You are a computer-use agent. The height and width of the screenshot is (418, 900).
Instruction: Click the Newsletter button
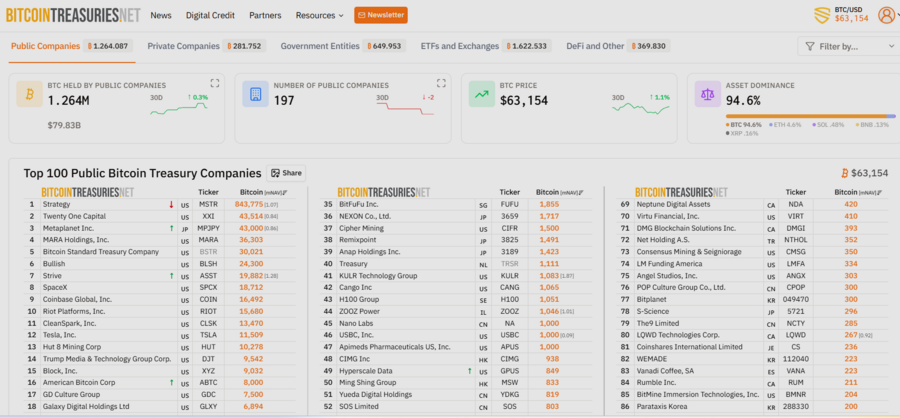click(381, 15)
